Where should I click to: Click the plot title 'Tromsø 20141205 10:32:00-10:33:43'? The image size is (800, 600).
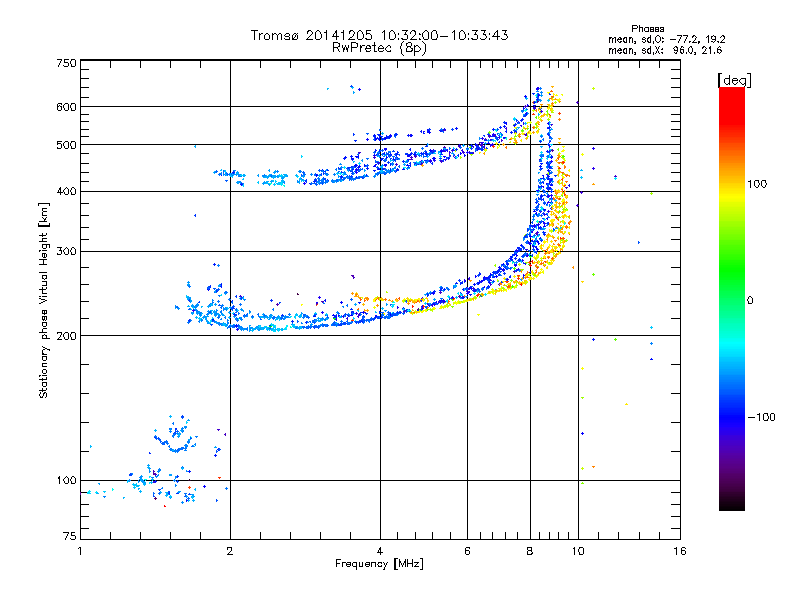379,35
